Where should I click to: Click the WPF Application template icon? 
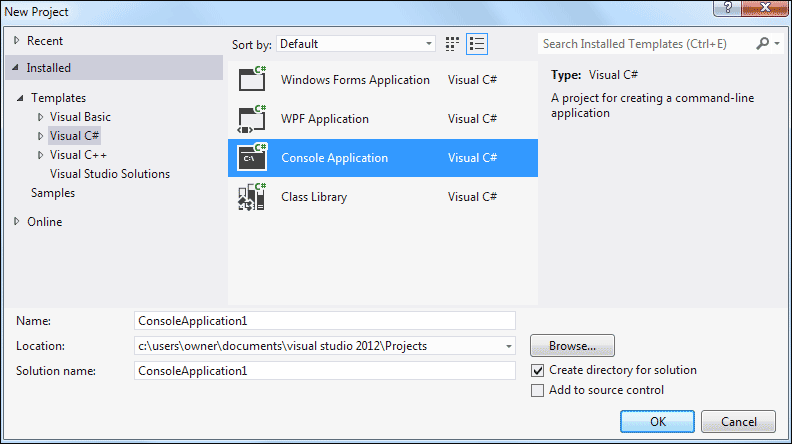(252, 119)
